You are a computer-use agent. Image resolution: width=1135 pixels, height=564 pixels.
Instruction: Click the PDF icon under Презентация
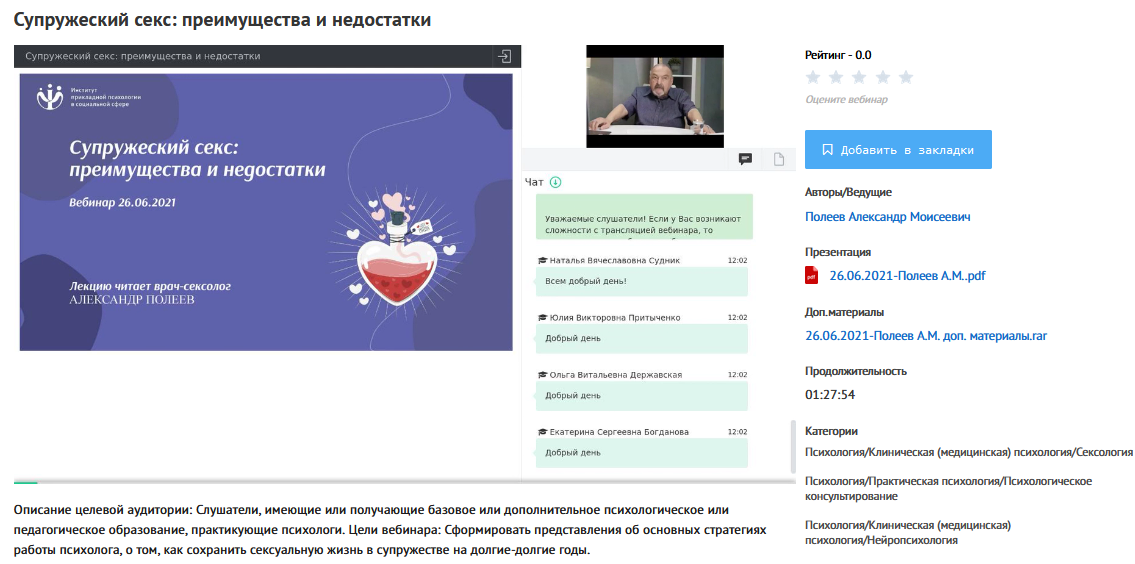coord(812,276)
